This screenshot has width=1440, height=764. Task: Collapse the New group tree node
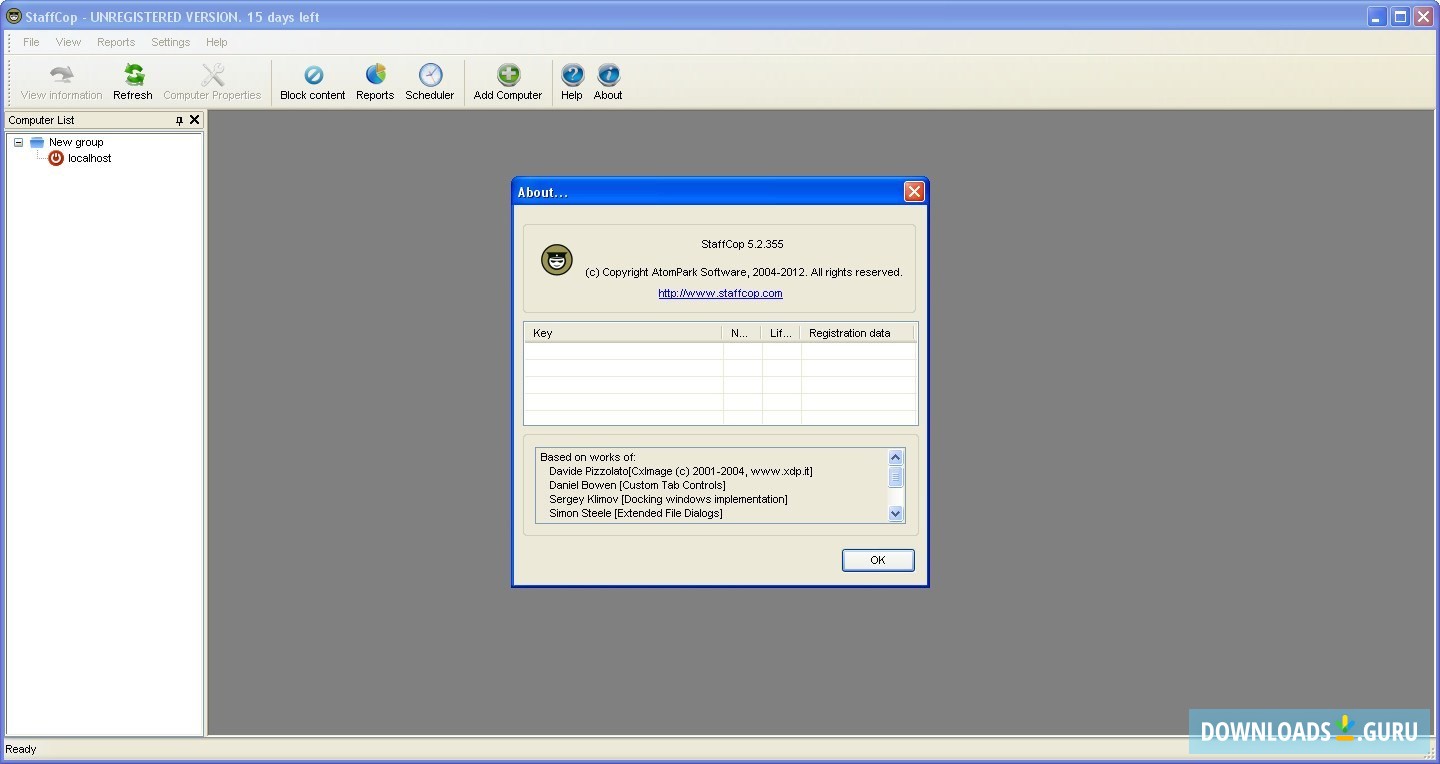(x=18, y=142)
